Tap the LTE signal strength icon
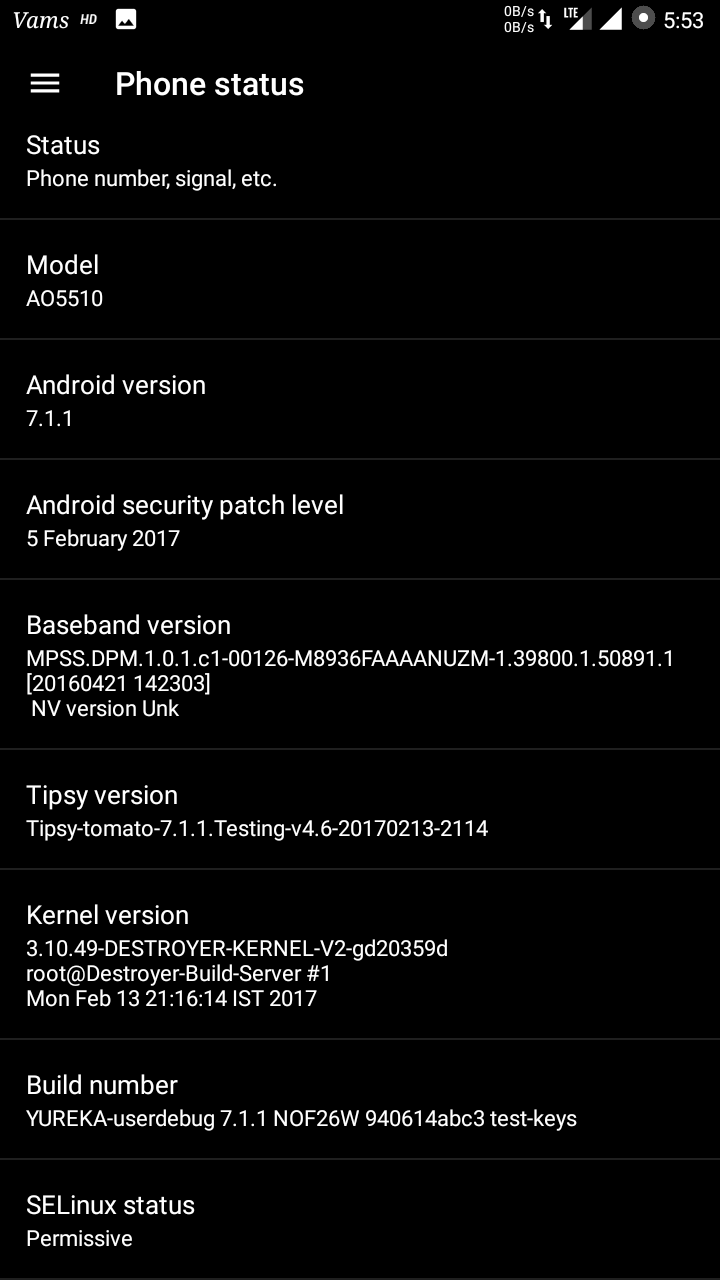The height and width of the screenshot is (1280, 720). tap(578, 19)
